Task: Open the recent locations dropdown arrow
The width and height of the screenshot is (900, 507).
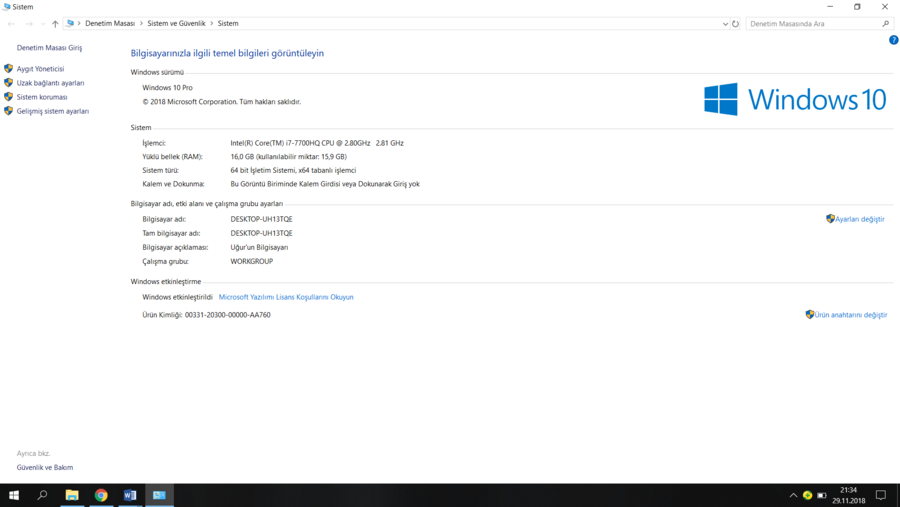Action: click(x=42, y=24)
